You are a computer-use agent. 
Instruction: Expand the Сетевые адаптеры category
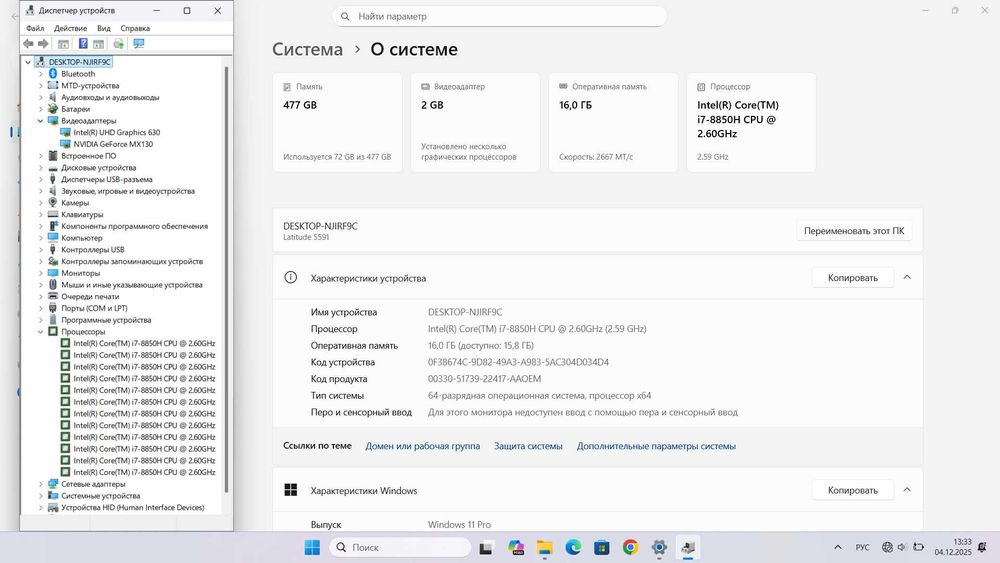coord(41,484)
